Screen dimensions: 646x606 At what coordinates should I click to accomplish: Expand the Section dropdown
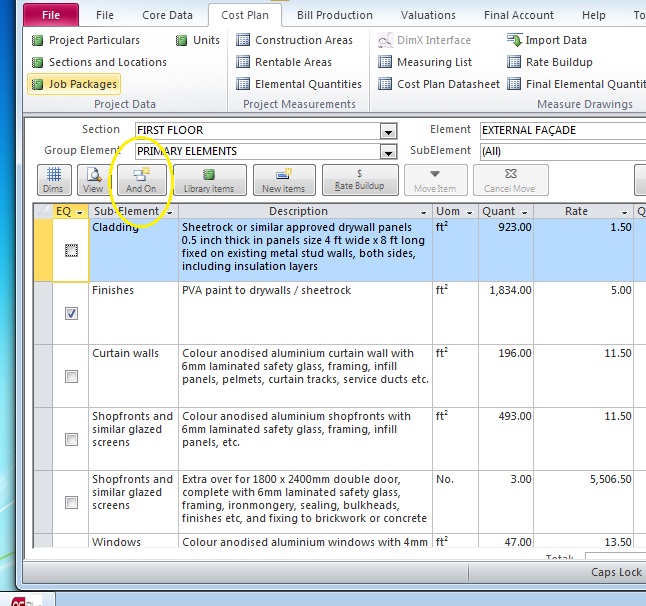388,131
